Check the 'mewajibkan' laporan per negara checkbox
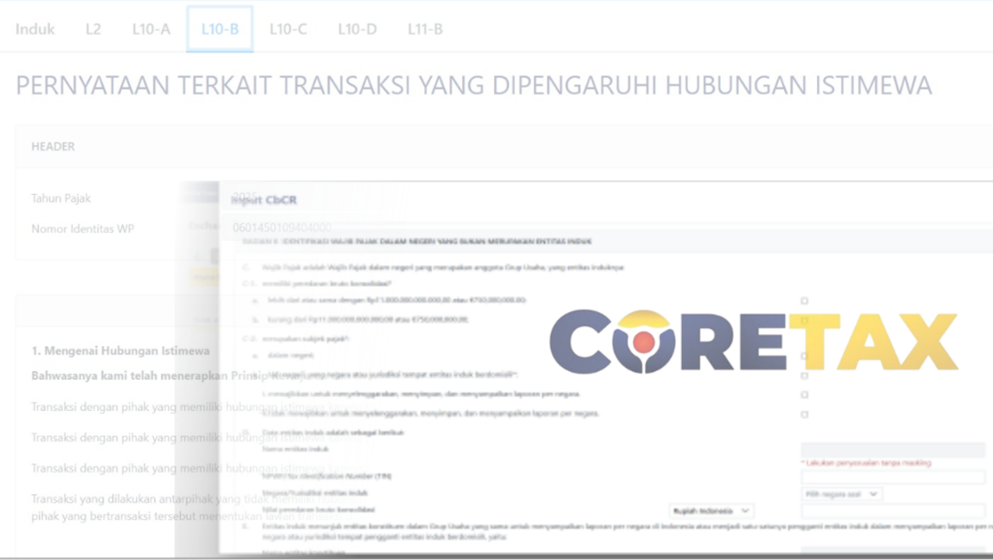 coord(804,394)
